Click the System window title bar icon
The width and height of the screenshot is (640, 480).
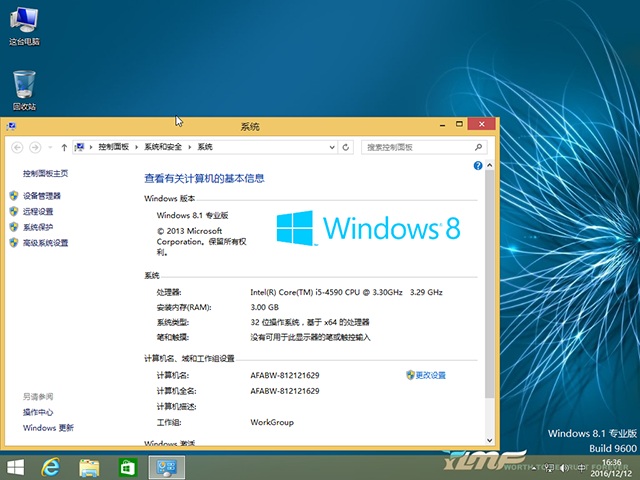click(x=11, y=126)
